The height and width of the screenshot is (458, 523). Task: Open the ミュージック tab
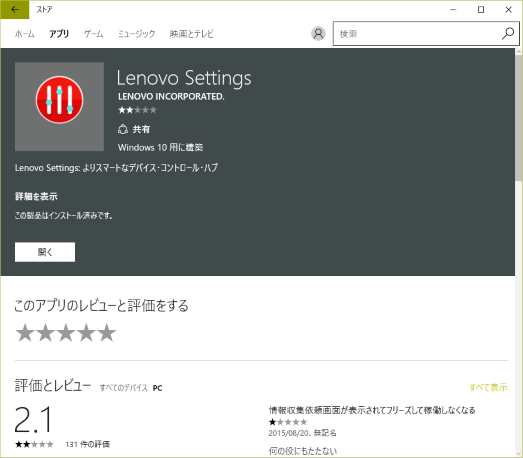point(136,34)
